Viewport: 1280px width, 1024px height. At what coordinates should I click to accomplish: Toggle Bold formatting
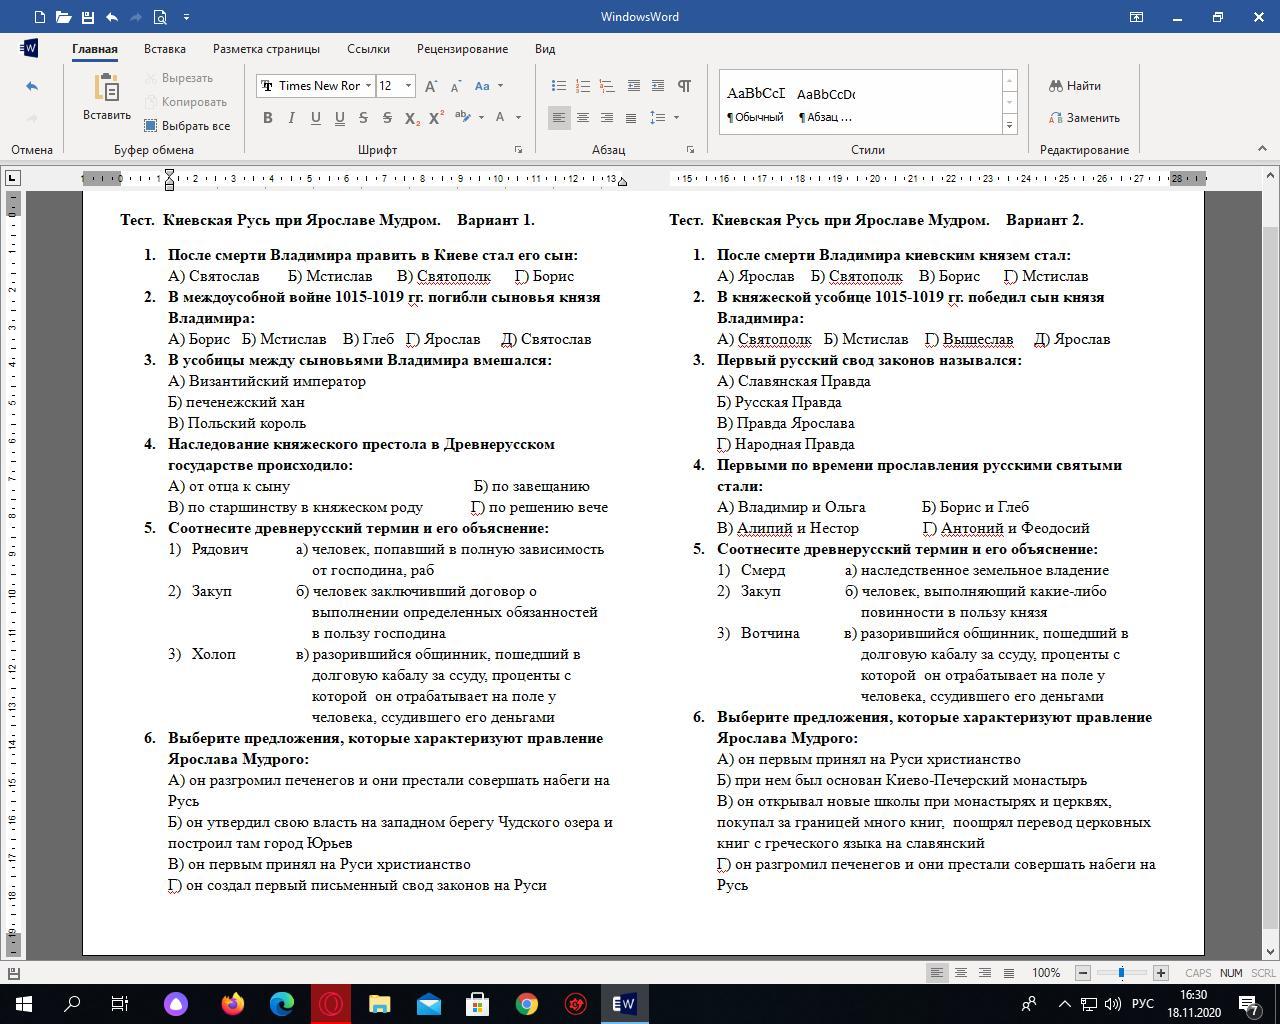pyautogui.click(x=268, y=118)
